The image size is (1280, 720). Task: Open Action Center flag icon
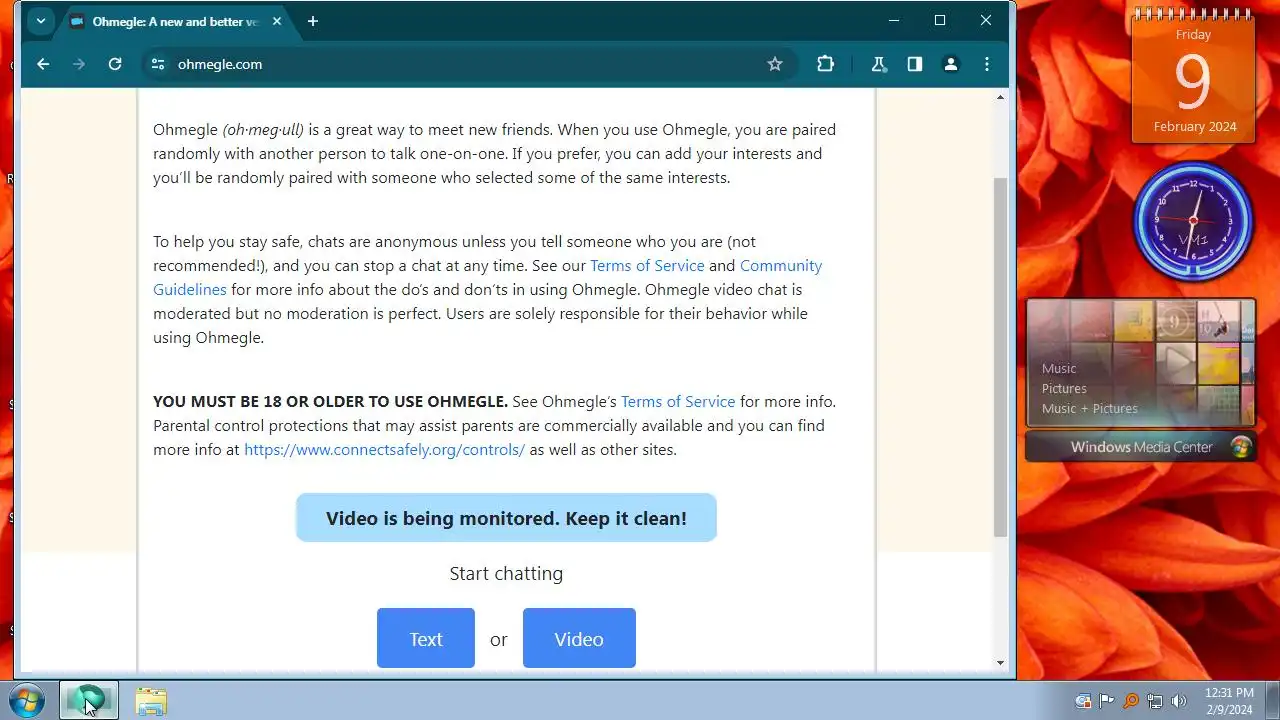(x=1107, y=701)
